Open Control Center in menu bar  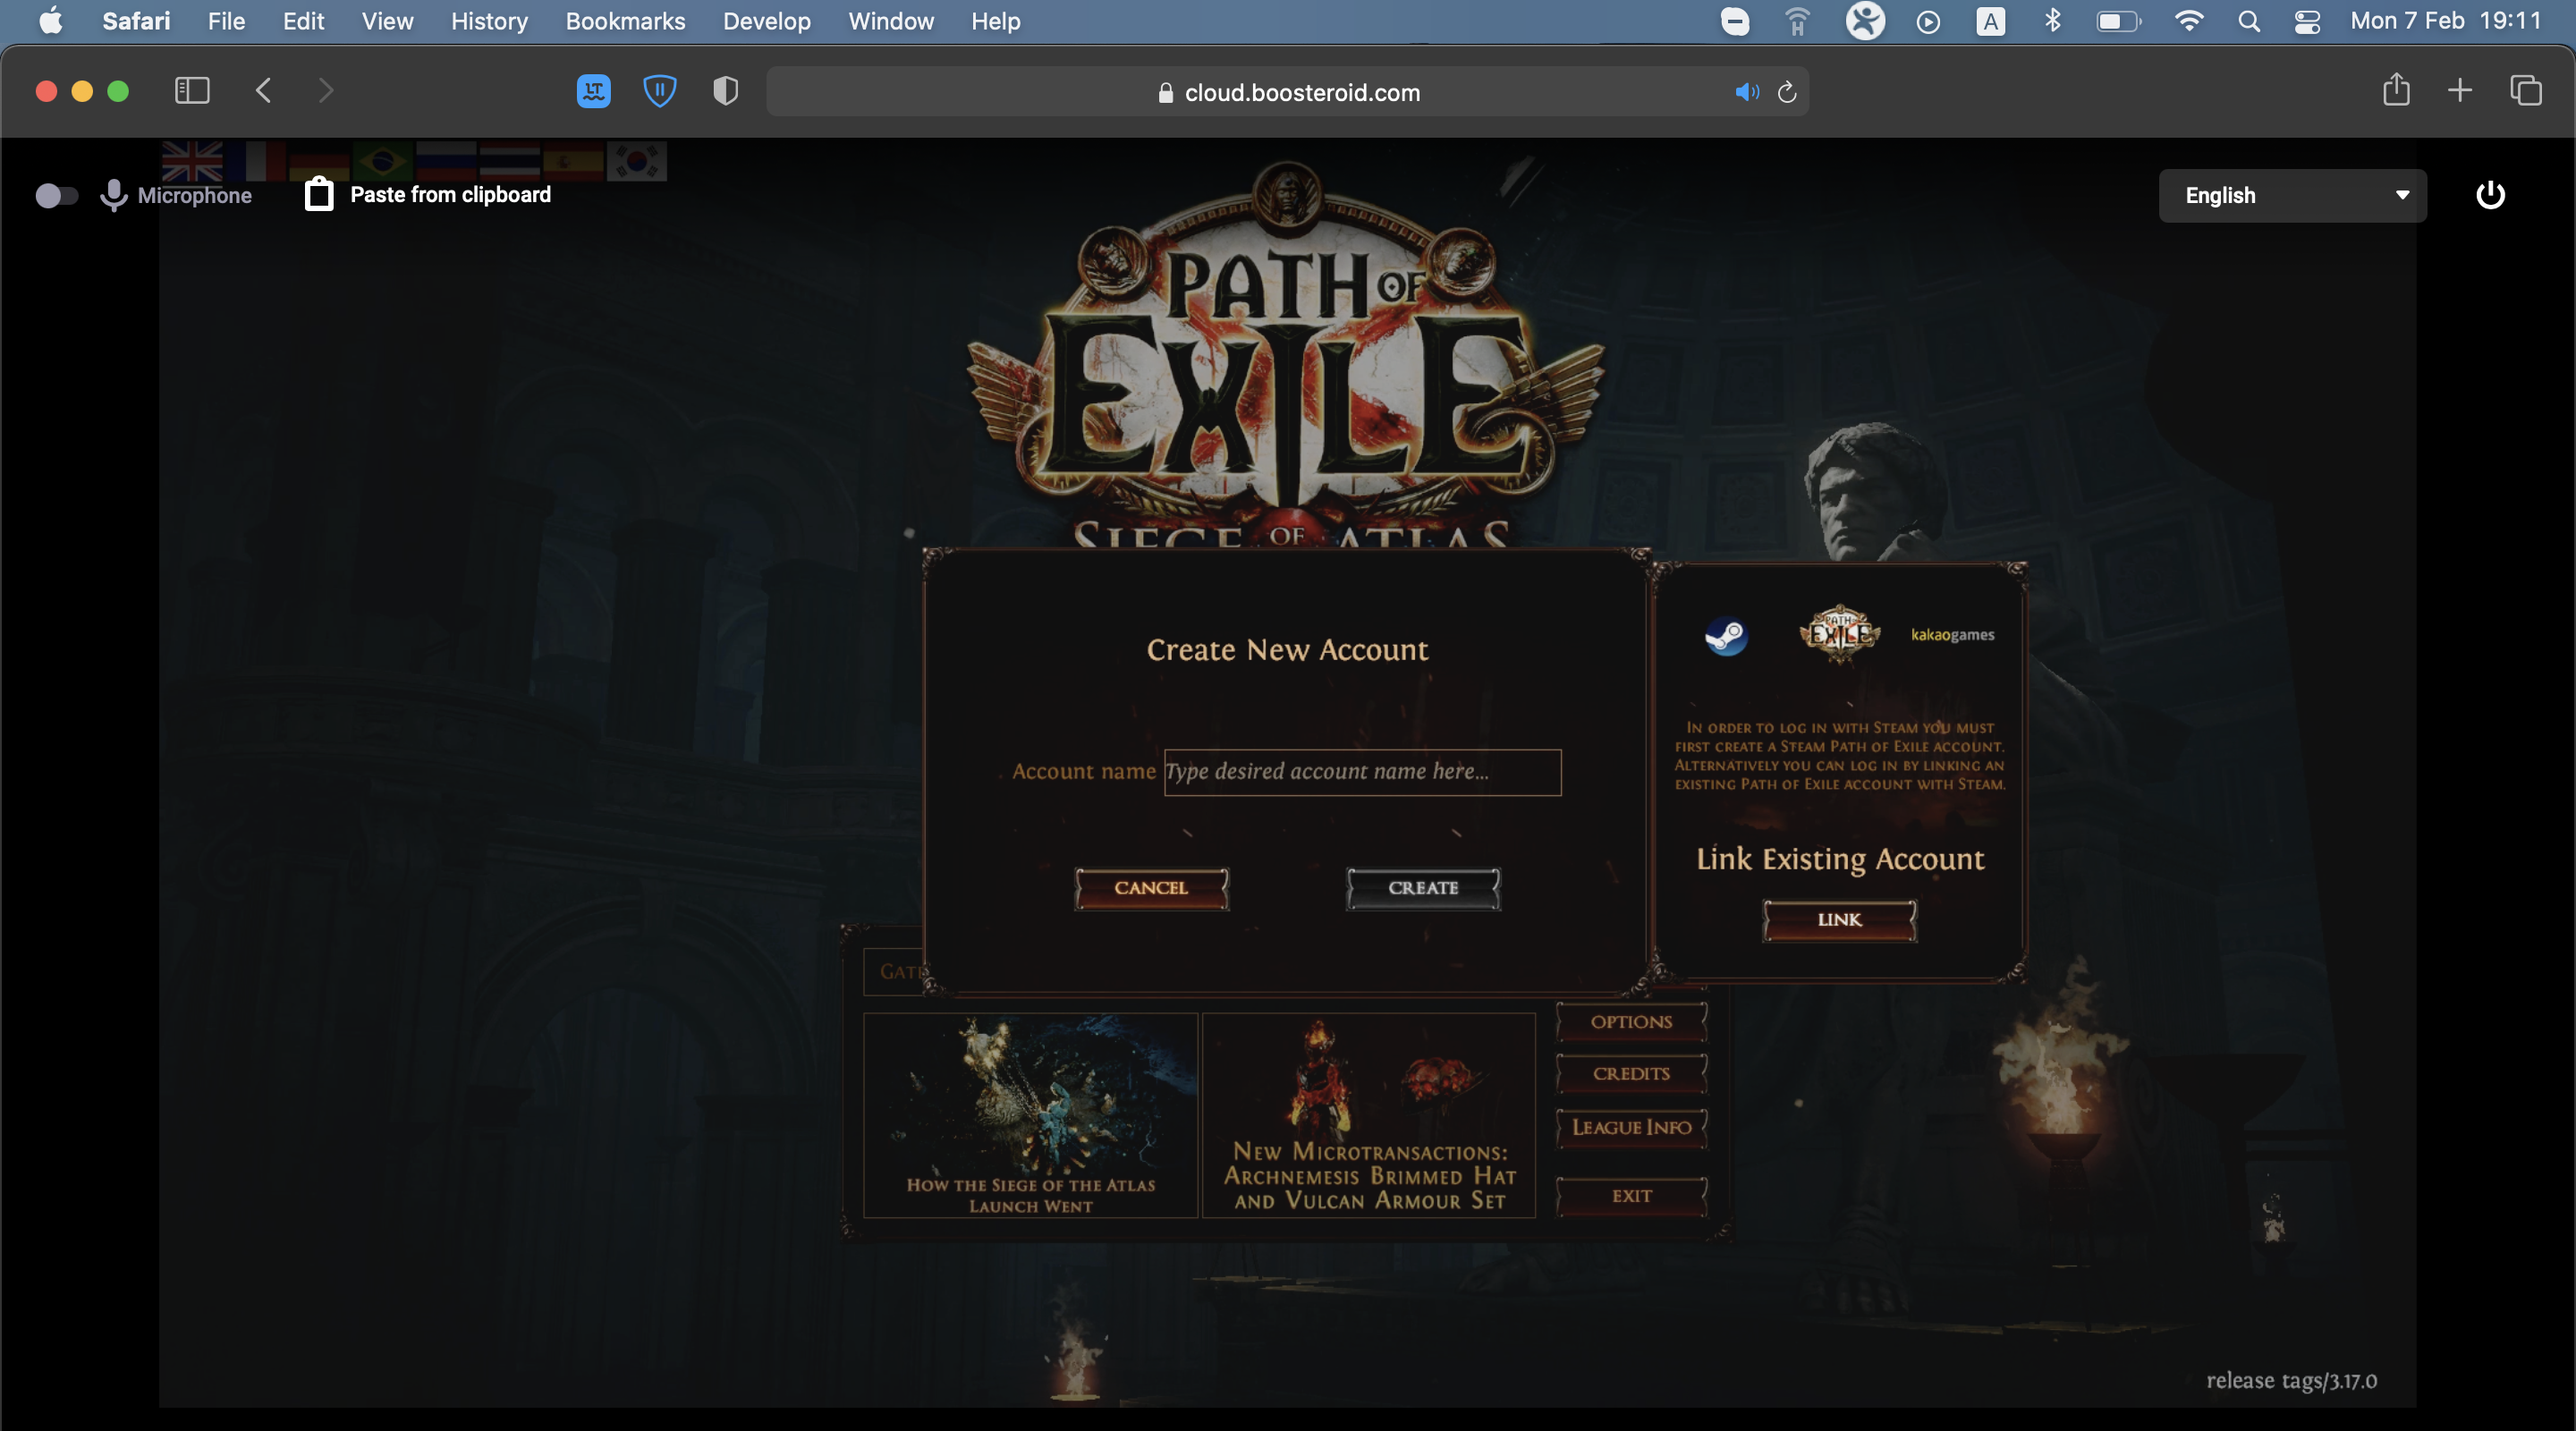[2307, 21]
